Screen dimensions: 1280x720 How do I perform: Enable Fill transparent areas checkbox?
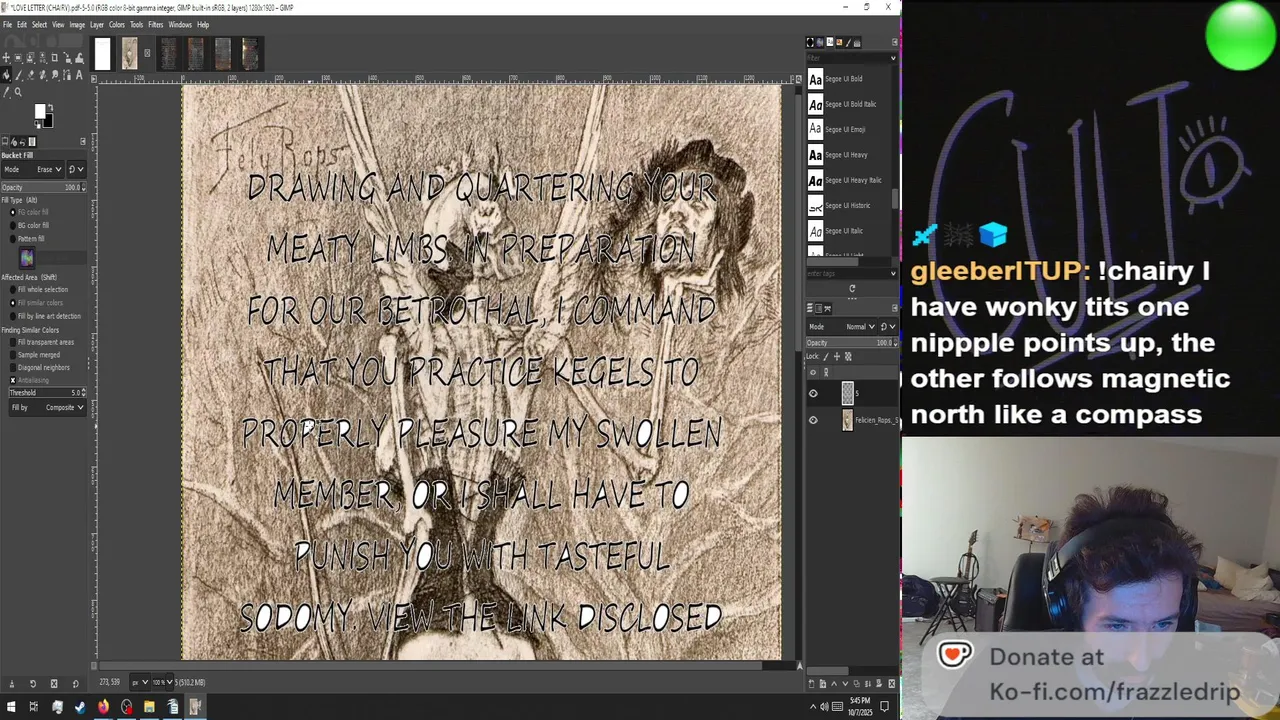pos(13,342)
